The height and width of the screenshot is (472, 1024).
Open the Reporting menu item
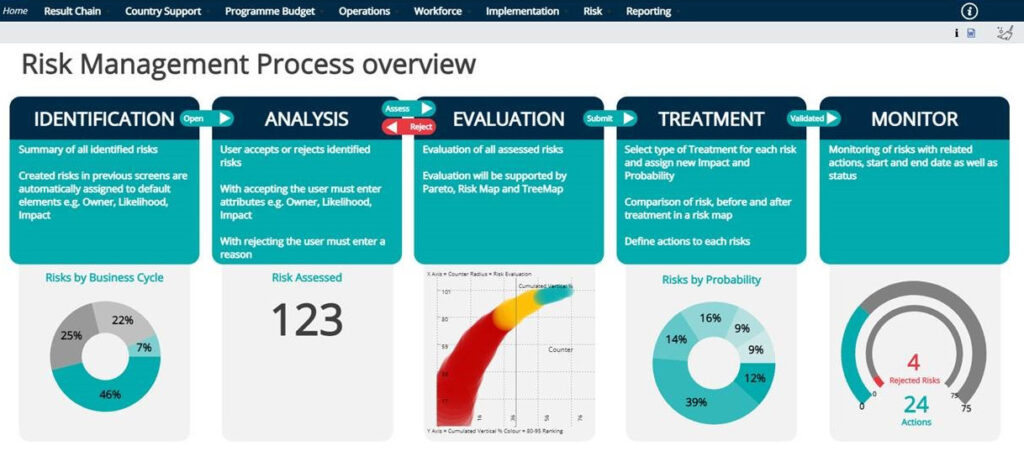(x=648, y=12)
